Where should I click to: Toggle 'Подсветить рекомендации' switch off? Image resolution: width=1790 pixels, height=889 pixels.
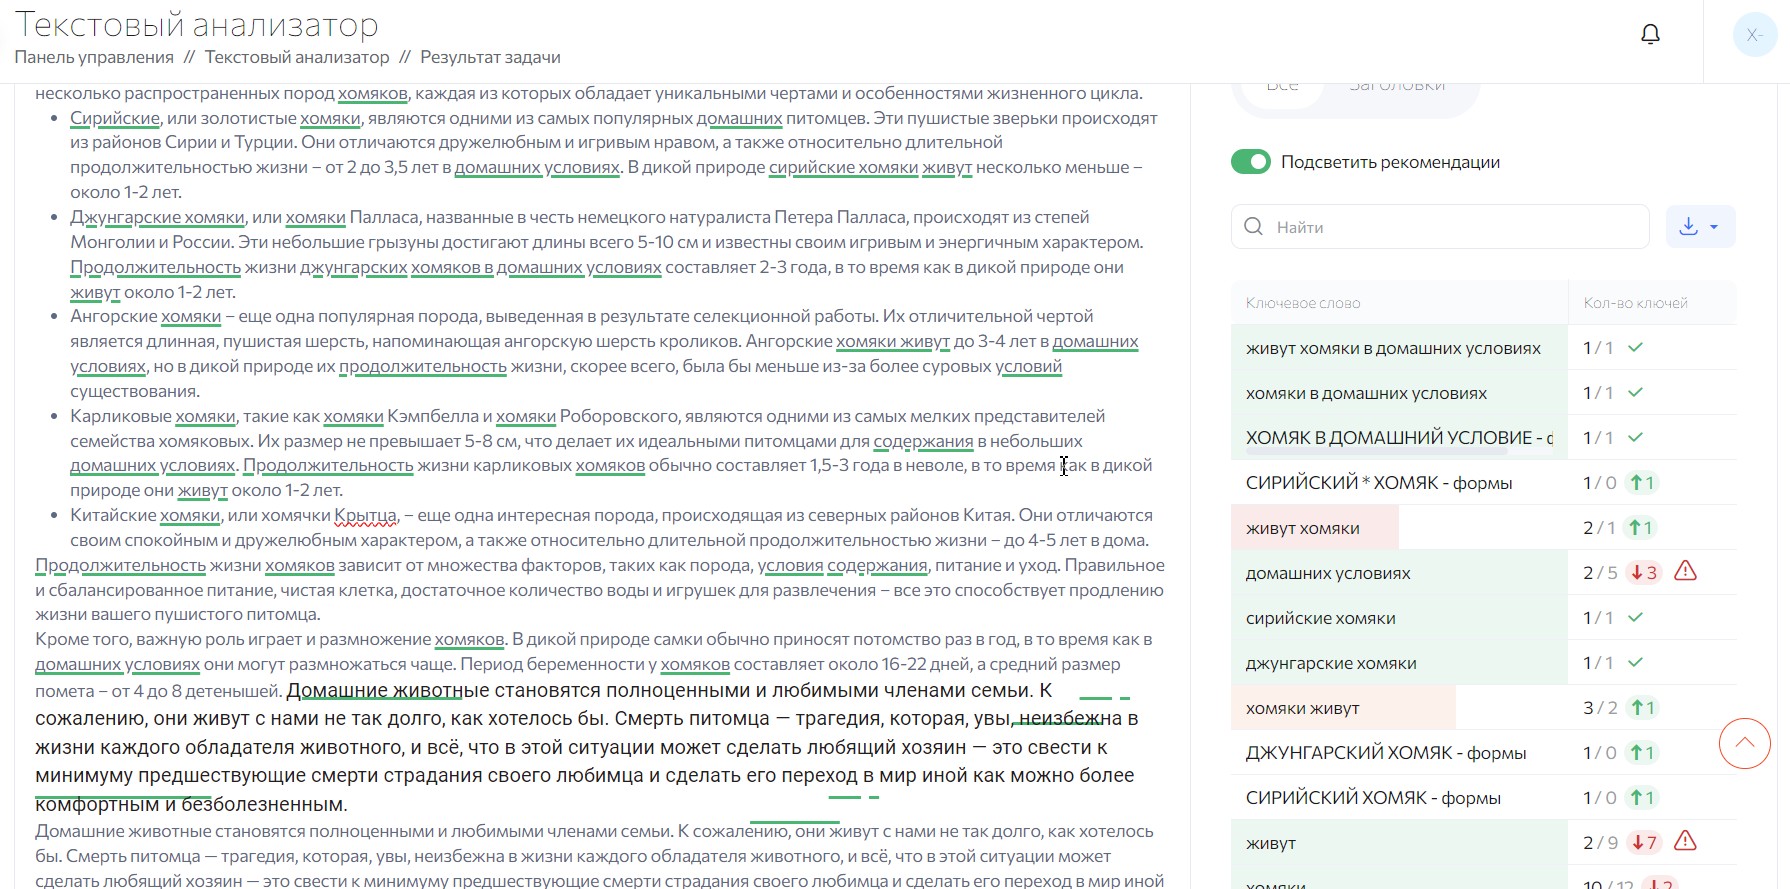point(1250,162)
